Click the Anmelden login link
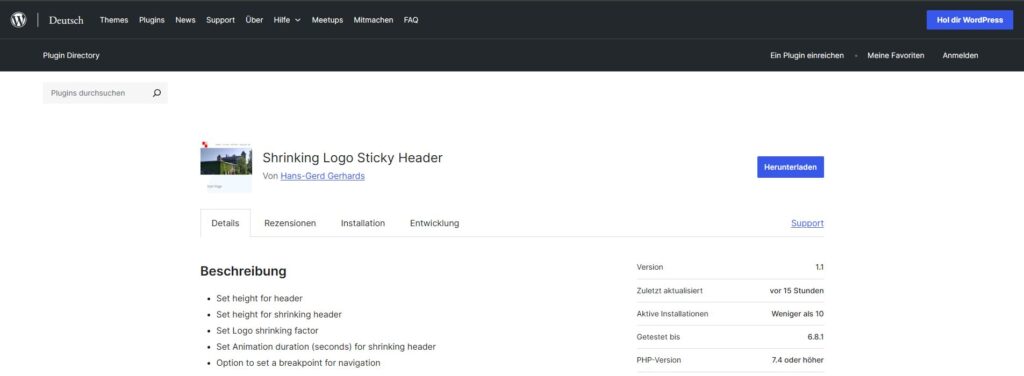The width and height of the screenshot is (1024, 376). point(960,55)
